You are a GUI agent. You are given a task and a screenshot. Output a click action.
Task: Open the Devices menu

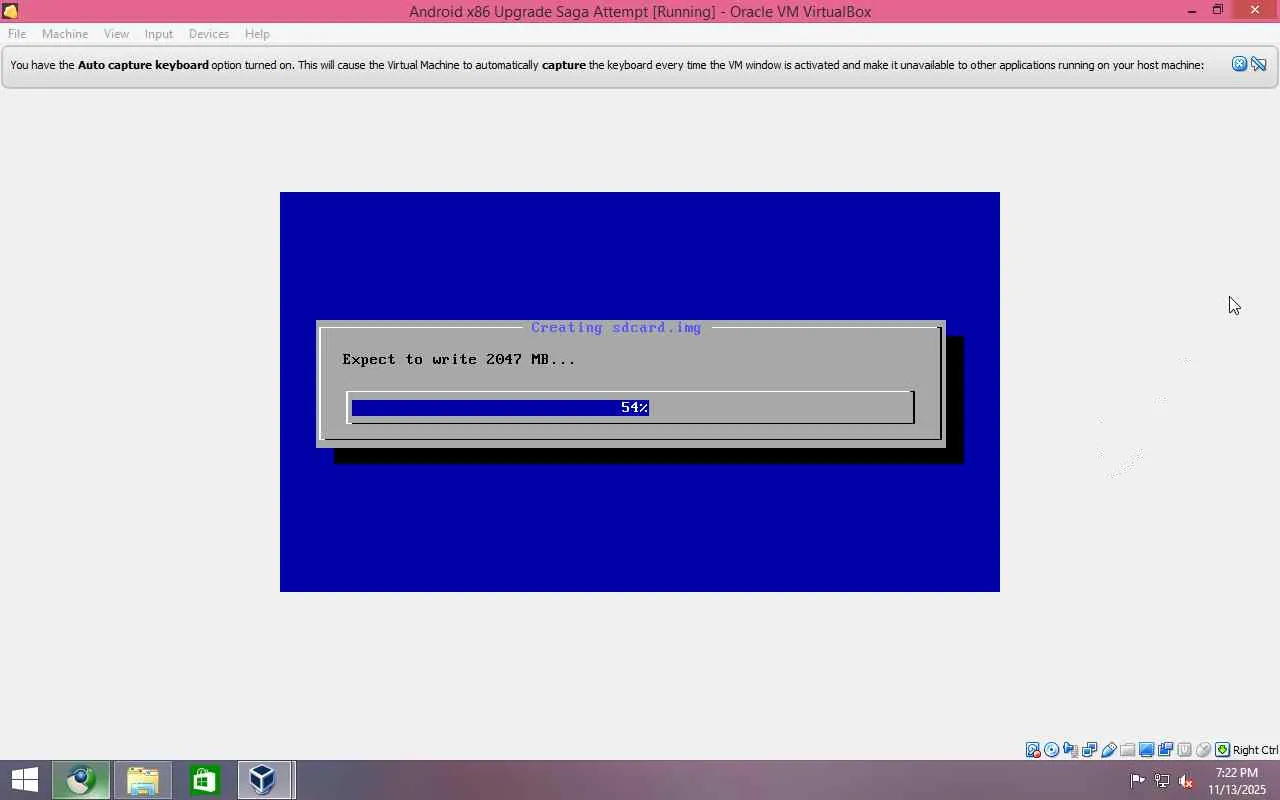point(209,34)
